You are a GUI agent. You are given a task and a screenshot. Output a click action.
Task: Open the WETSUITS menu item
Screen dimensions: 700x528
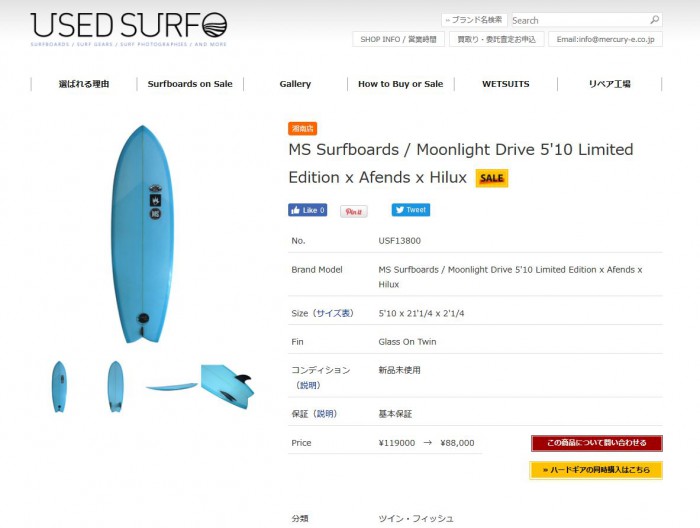point(505,84)
